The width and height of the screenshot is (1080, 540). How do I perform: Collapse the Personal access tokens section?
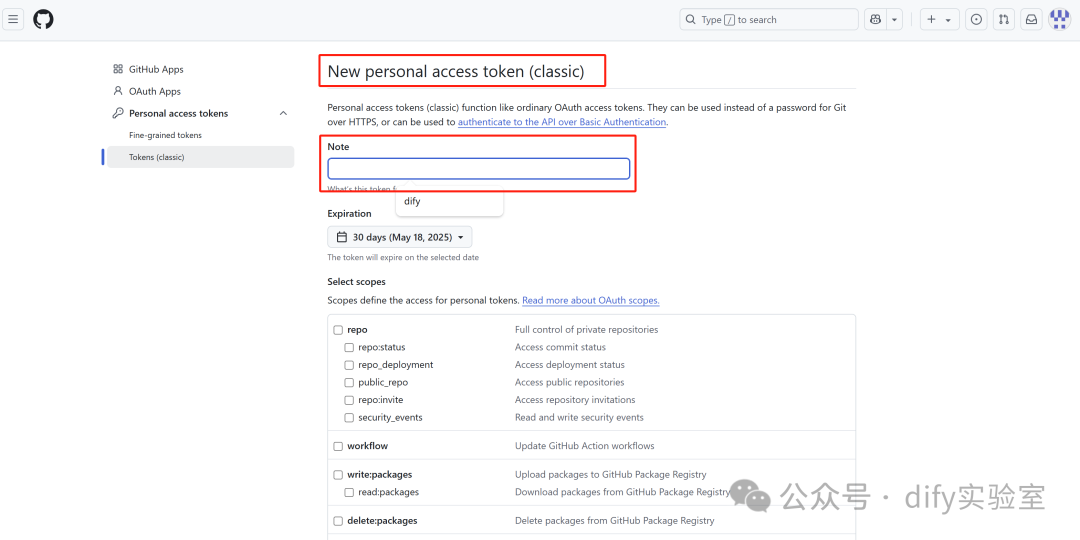click(283, 113)
